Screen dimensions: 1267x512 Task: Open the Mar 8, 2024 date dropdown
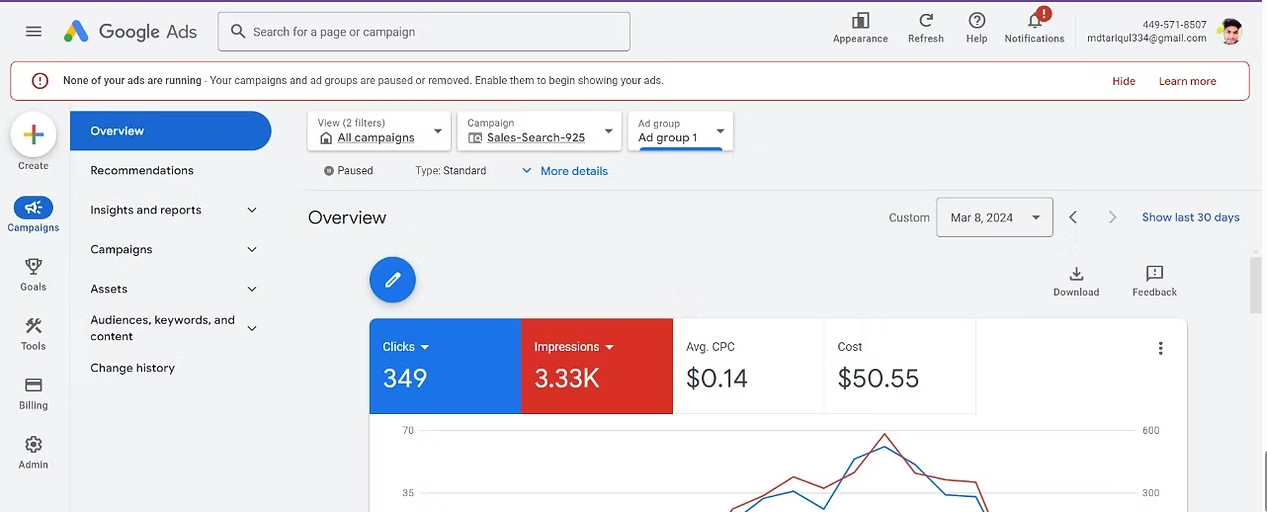tap(994, 217)
